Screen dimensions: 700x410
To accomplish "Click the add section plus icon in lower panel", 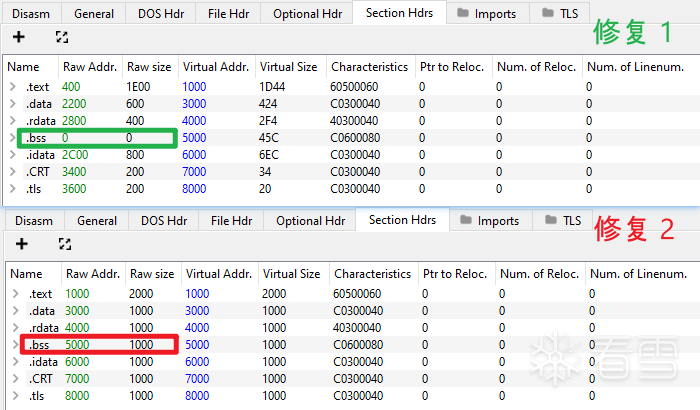I will (21, 244).
